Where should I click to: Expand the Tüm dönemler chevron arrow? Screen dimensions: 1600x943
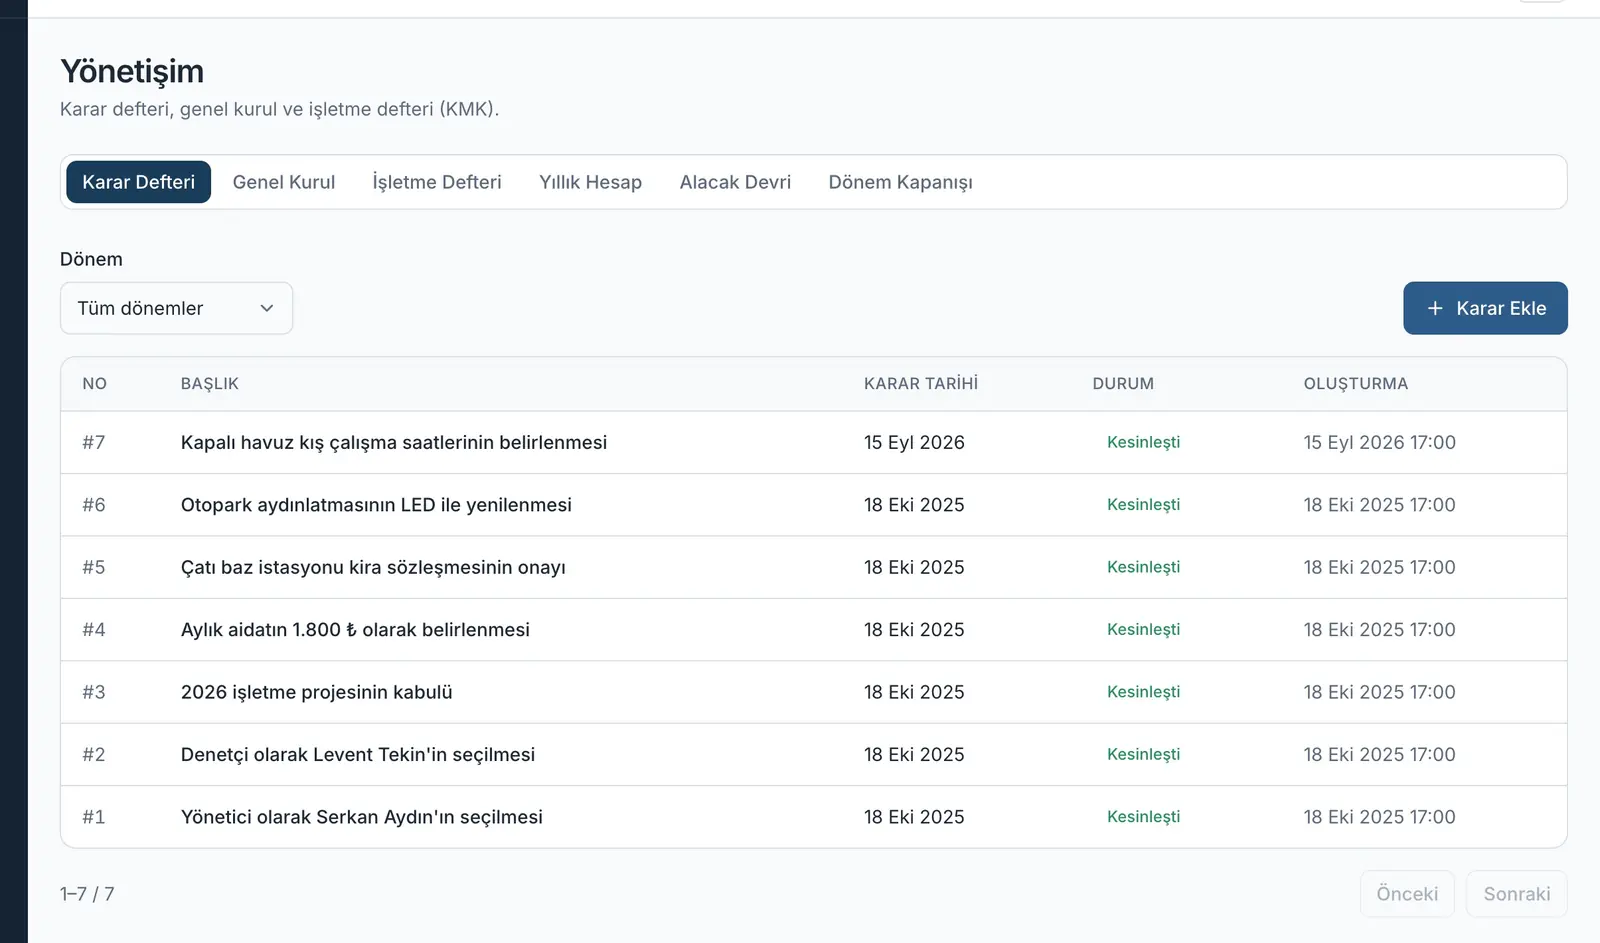[267, 308]
